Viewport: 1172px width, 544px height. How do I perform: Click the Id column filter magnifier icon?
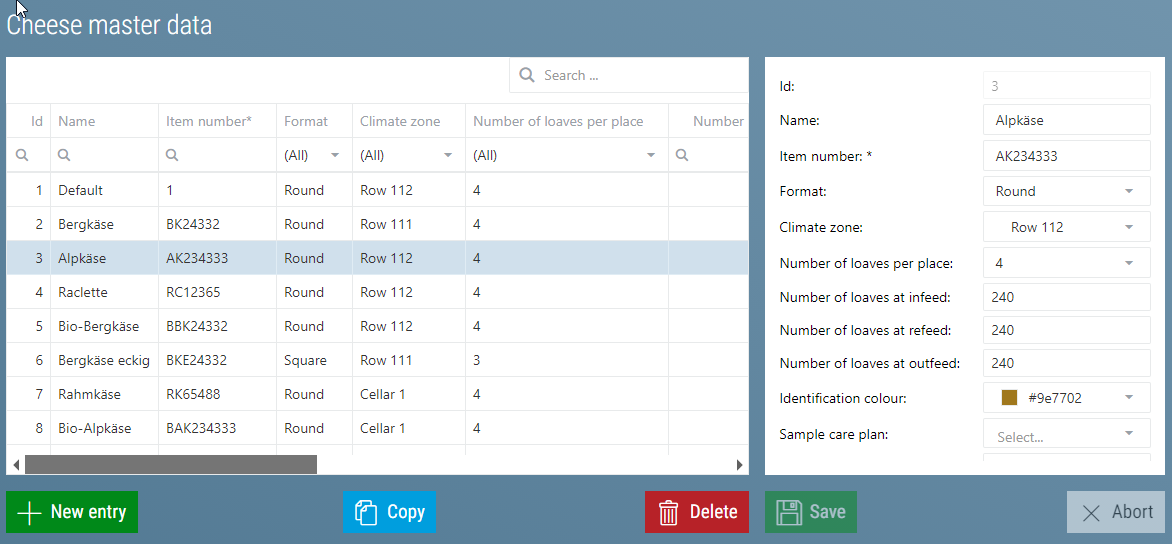click(x=22, y=156)
